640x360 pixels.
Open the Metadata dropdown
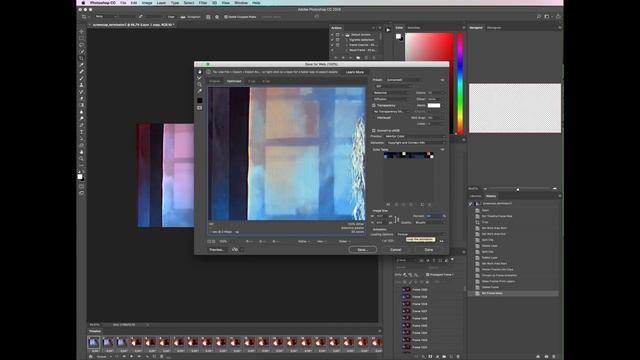click(x=416, y=143)
